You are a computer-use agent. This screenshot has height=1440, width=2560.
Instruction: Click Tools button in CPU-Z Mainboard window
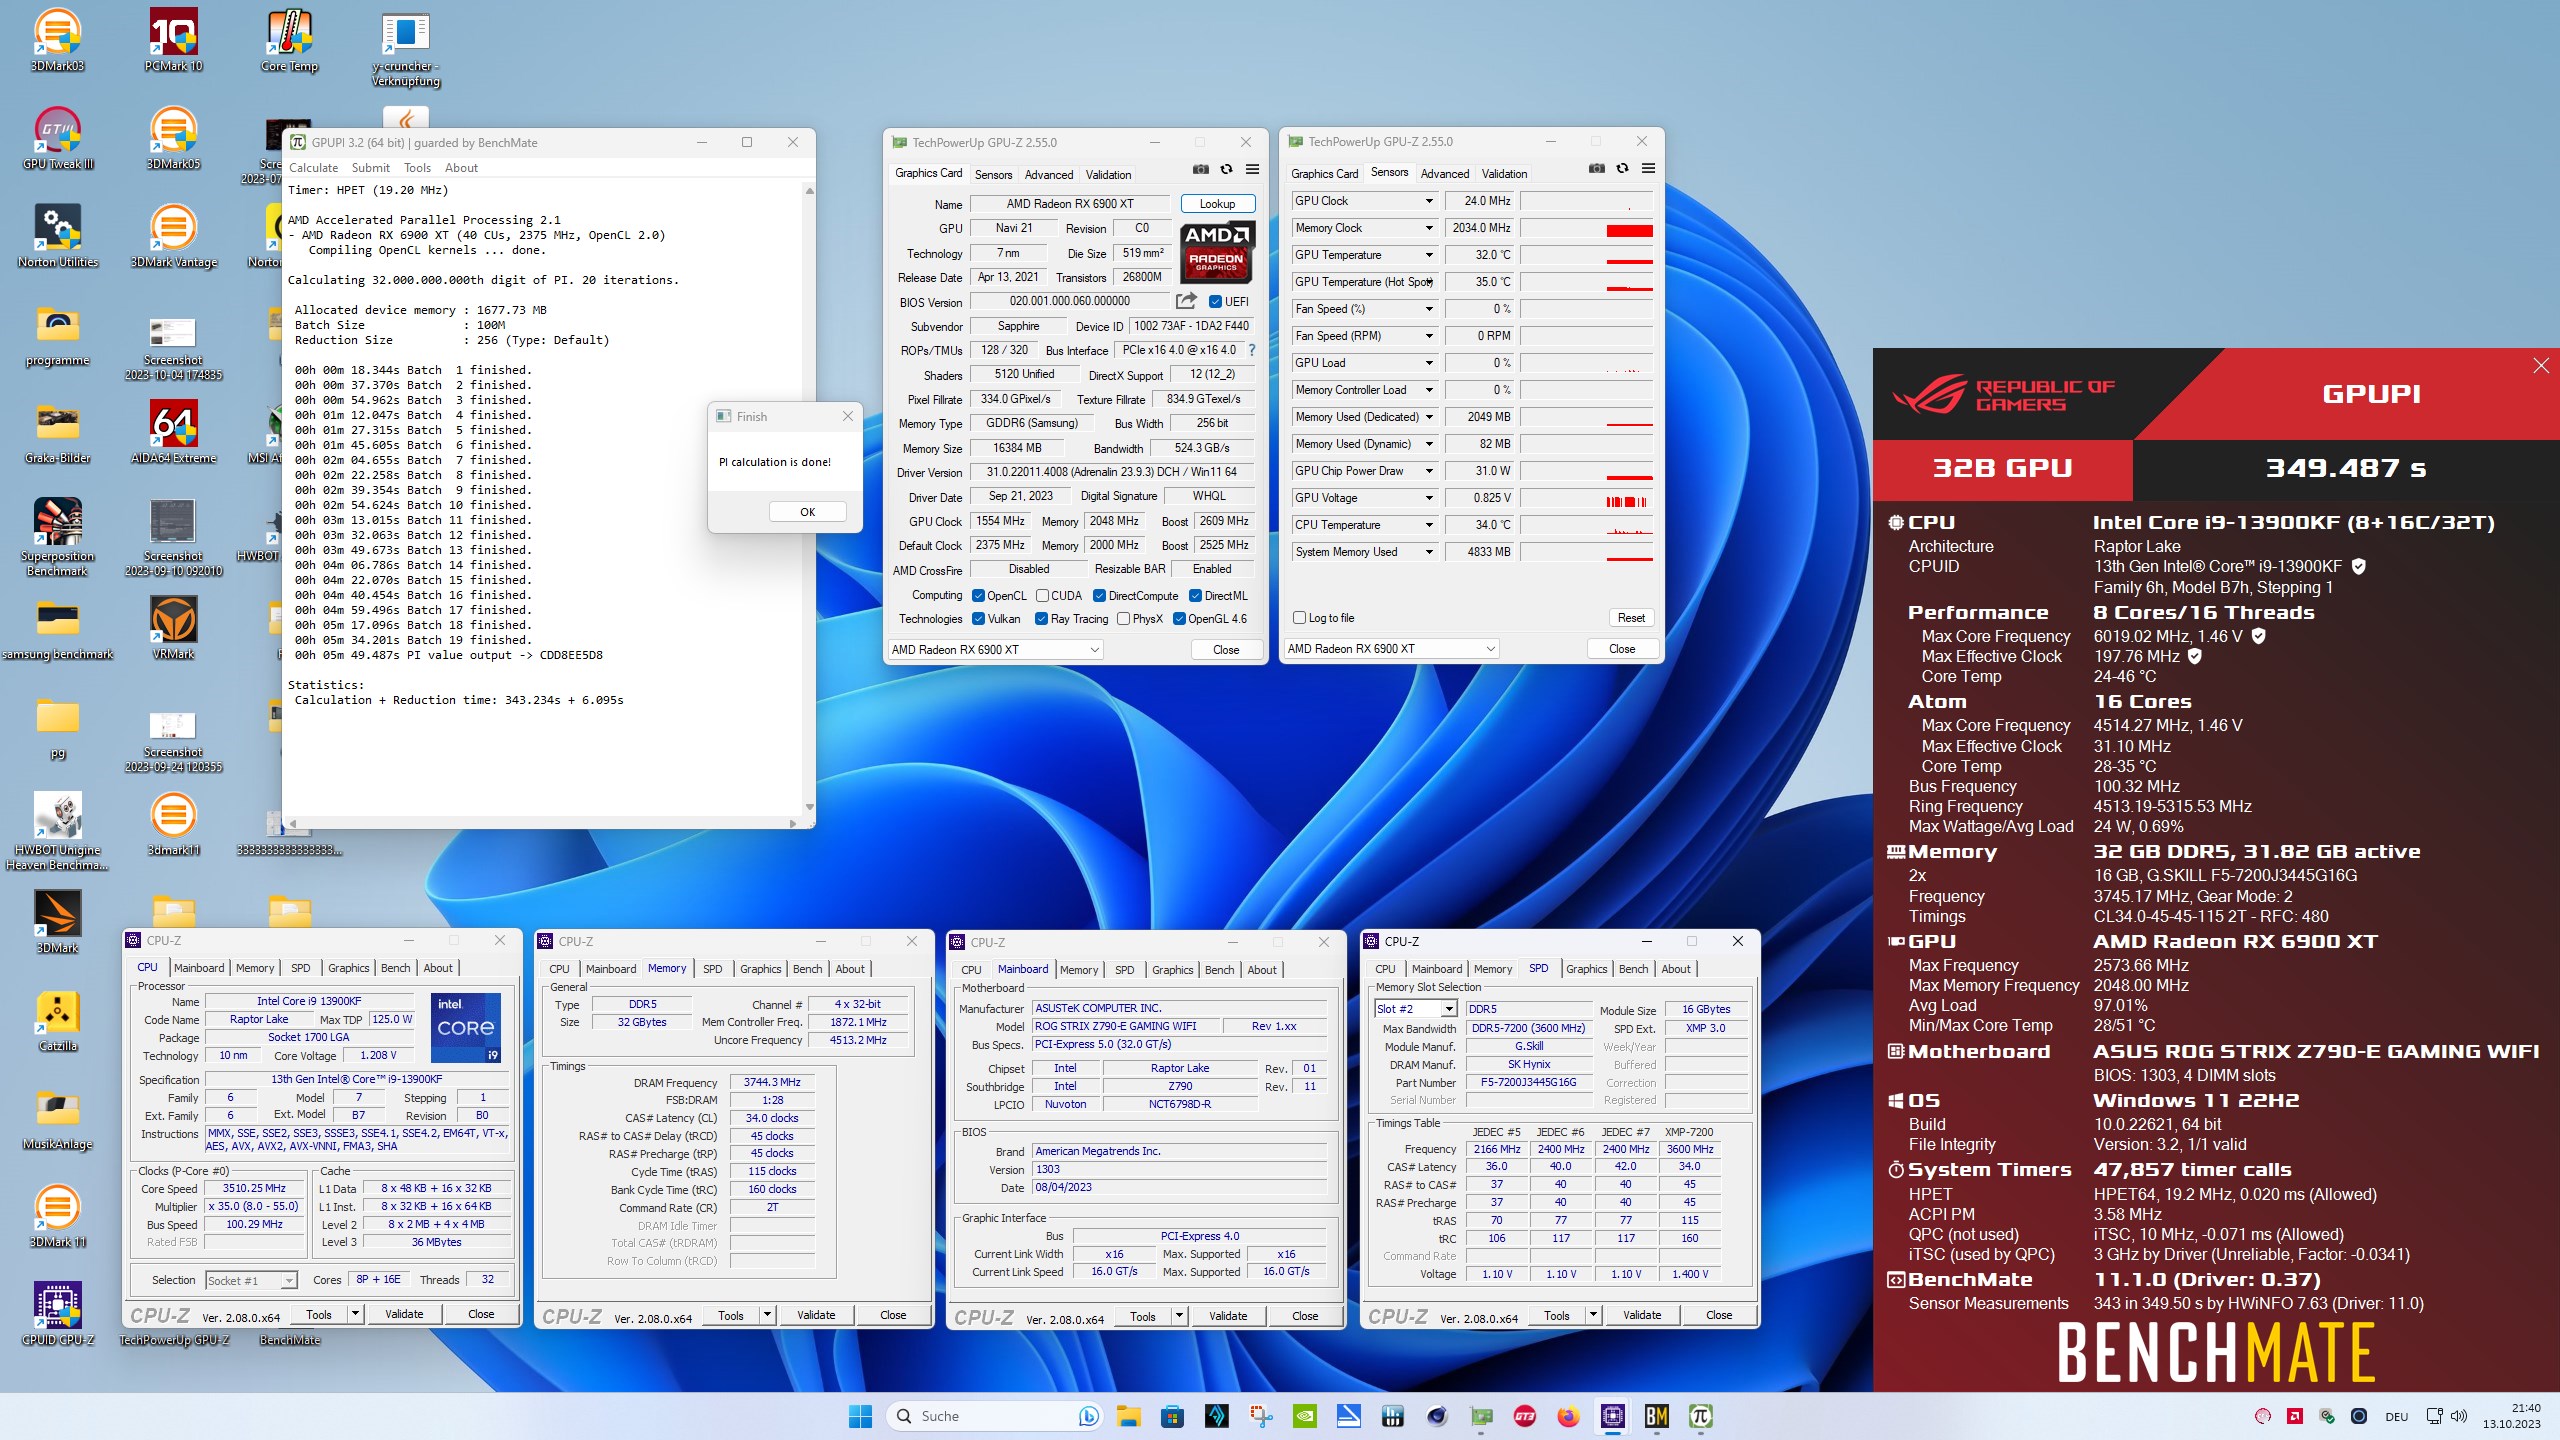click(1143, 1317)
